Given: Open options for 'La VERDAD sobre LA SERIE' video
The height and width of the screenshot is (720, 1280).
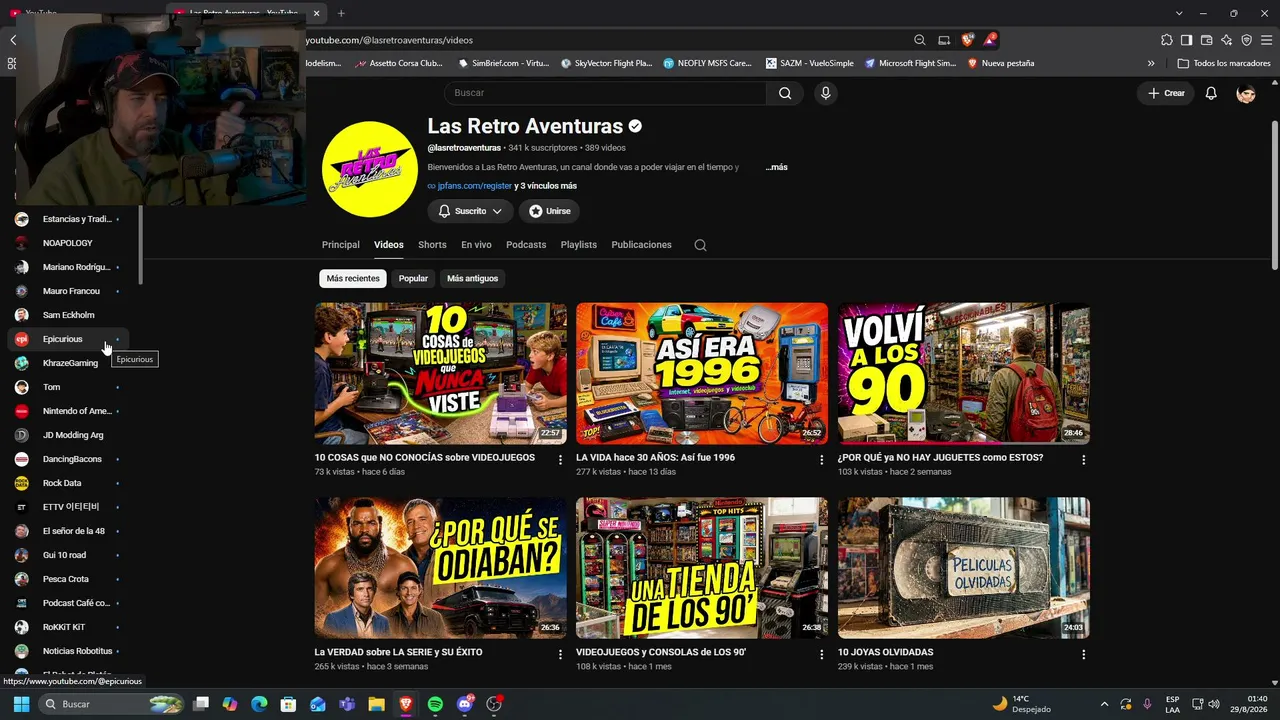Looking at the screenshot, I should (x=560, y=655).
